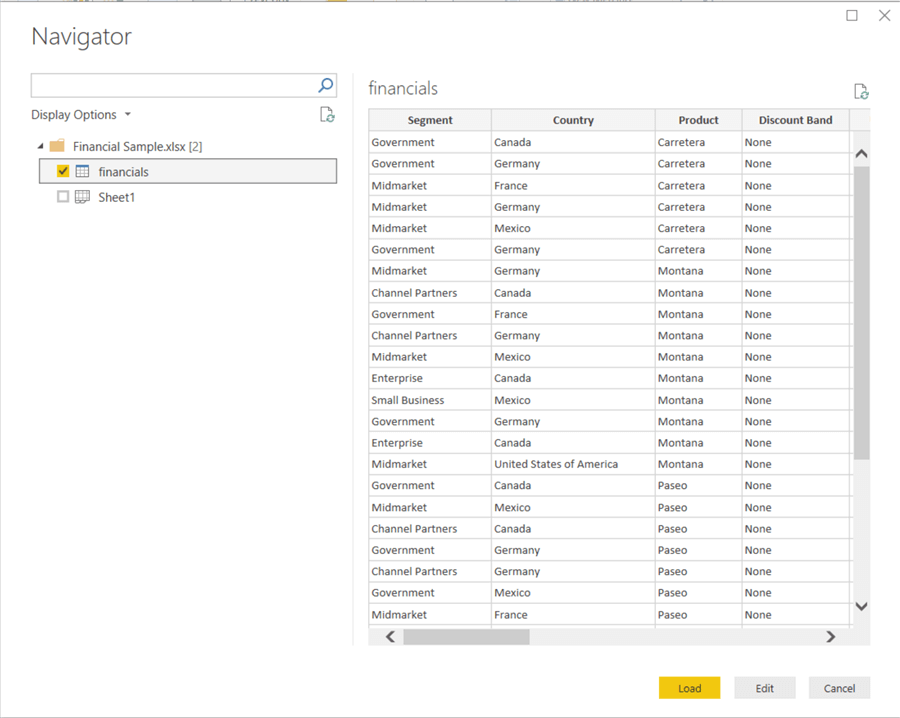The image size is (900, 718).
Task: Maximize the Navigator dialog window
Action: tap(852, 15)
